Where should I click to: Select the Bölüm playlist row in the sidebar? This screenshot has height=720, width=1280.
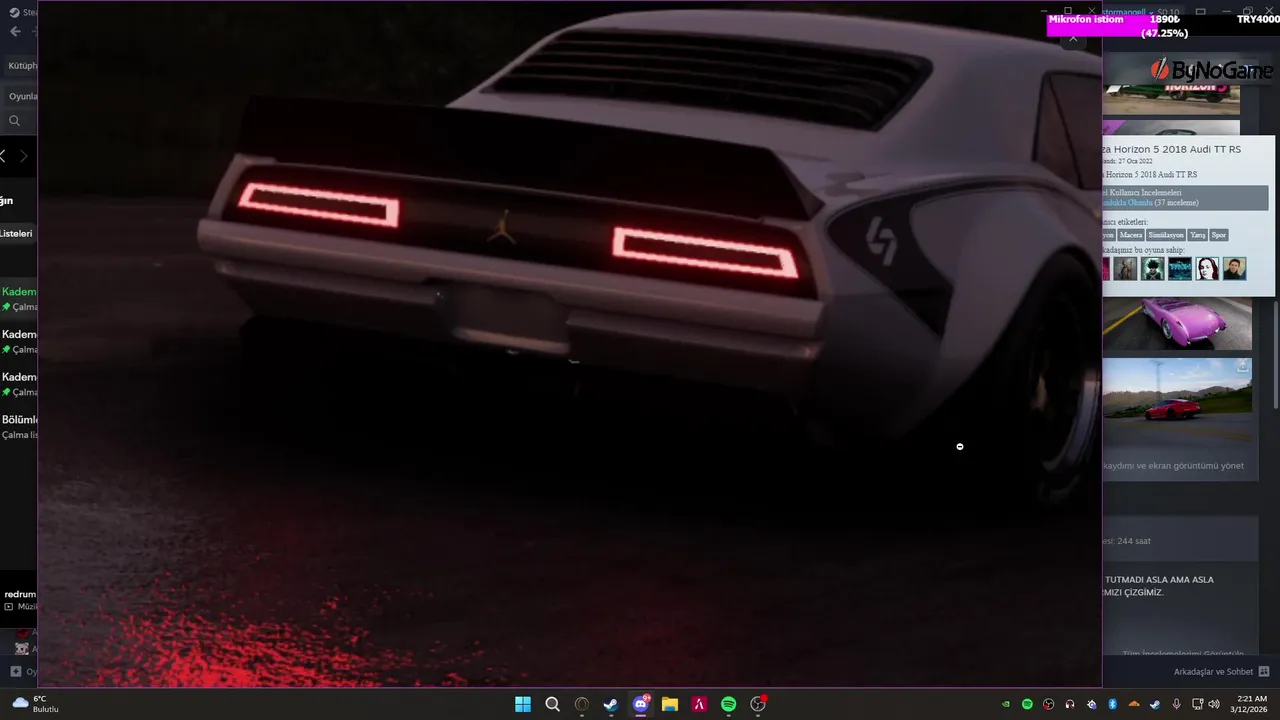point(19,426)
